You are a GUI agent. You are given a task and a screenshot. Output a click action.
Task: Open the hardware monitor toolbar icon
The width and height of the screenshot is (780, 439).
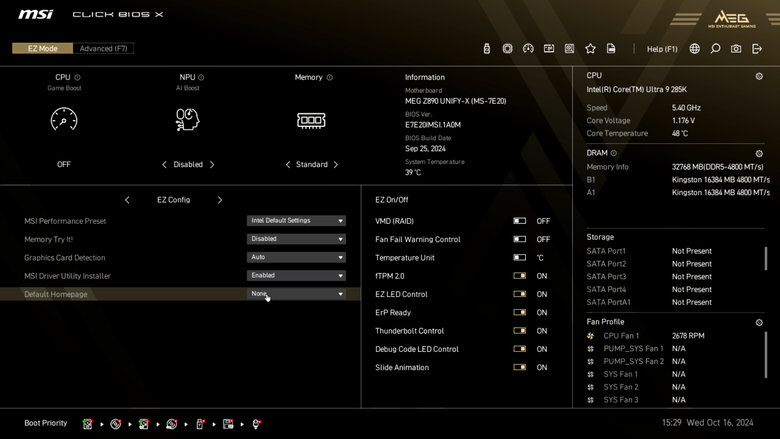tap(549, 48)
